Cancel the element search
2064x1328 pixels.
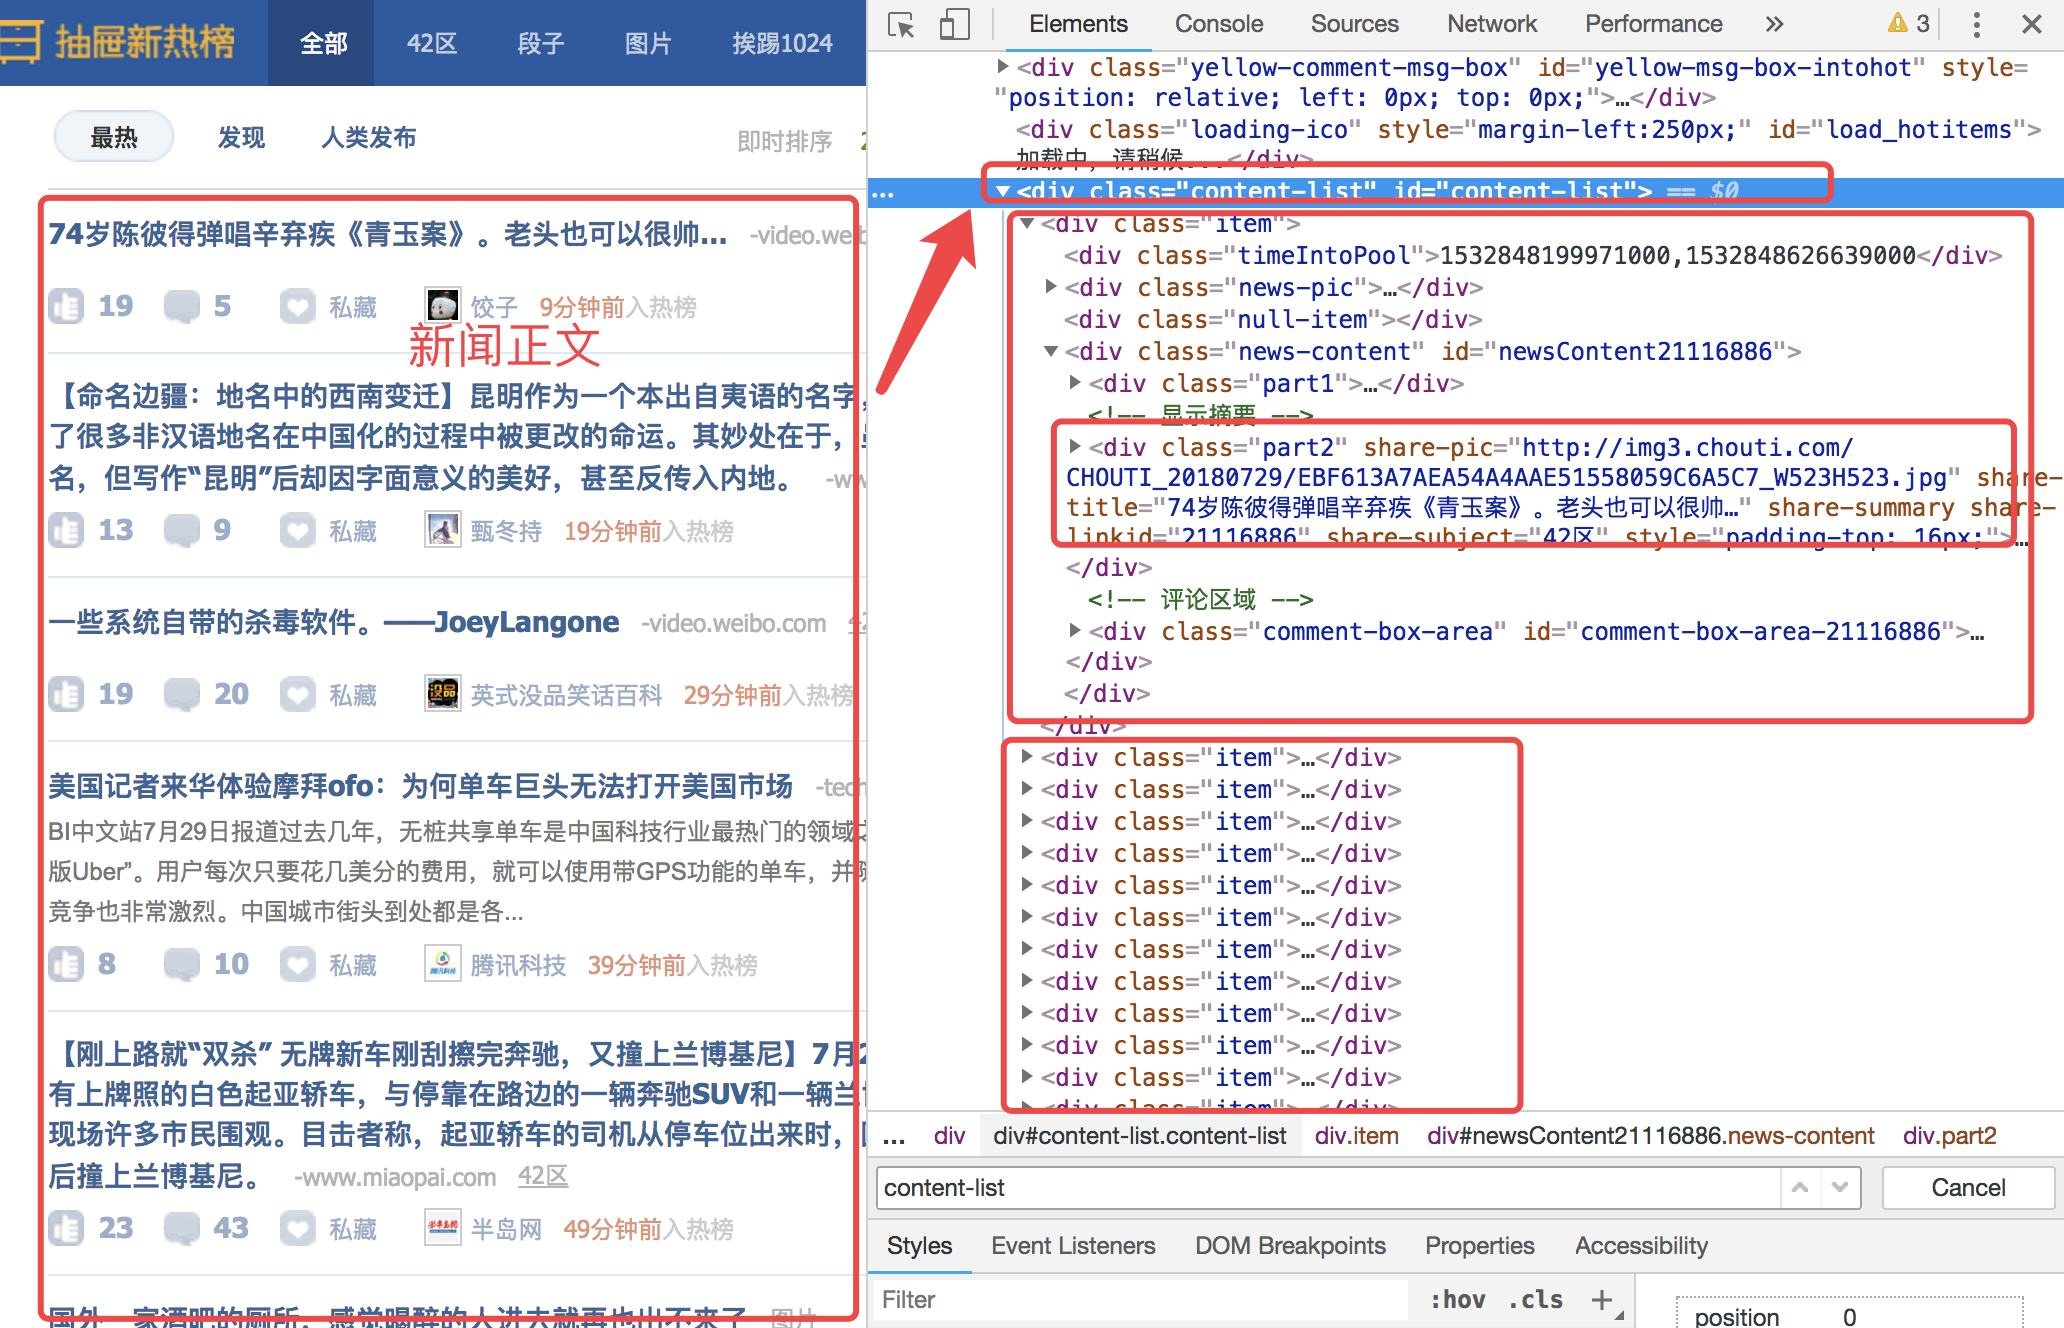point(1967,1187)
